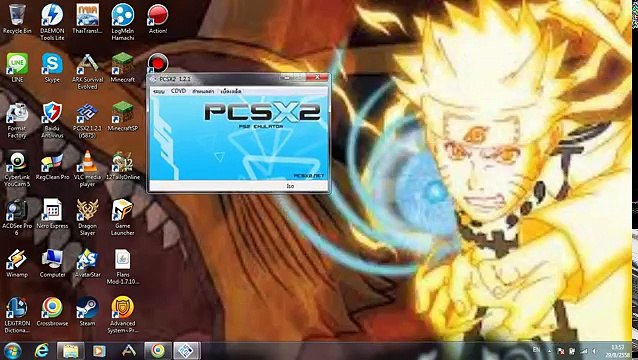This screenshot has width=638, height=360.
Task: Select the AvatarStar desktop shortcut
Action: point(87,263)
